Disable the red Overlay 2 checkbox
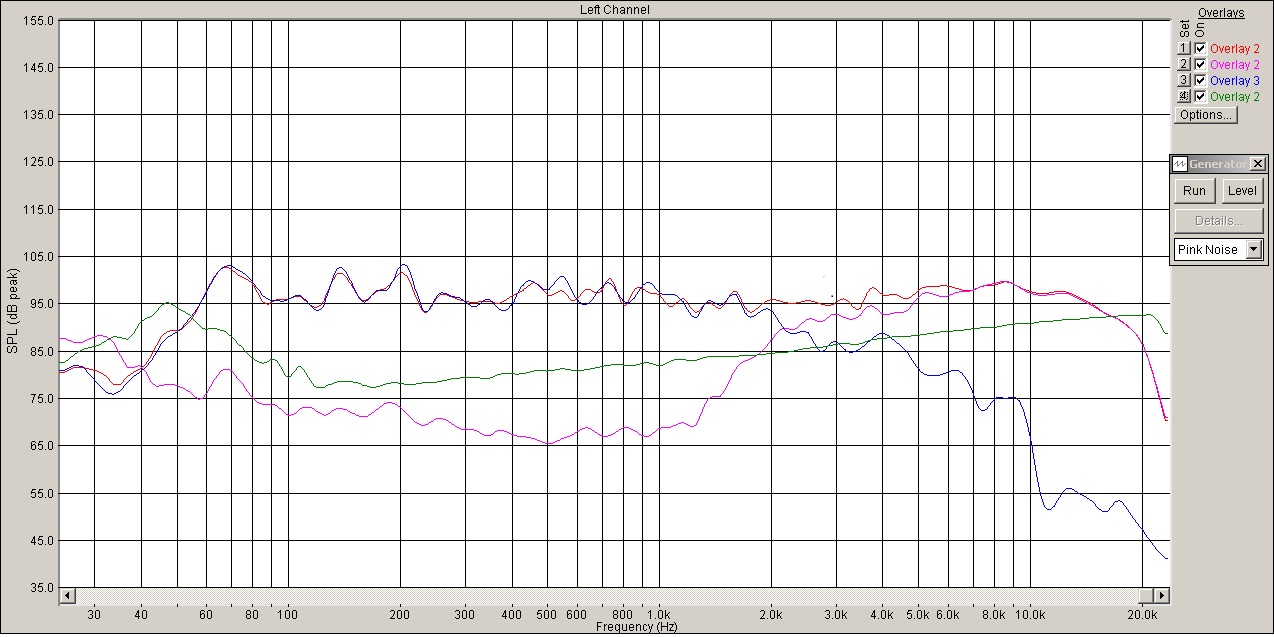The width and height of the screenshot is (1274, 637). click(x=1200, y=48)
